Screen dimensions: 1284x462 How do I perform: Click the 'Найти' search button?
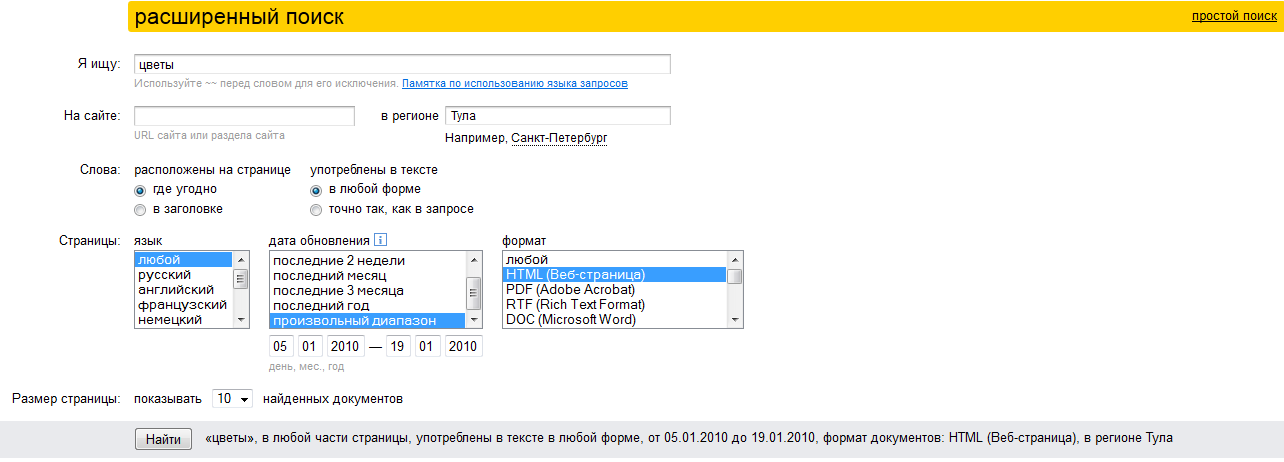coord(163,439)
